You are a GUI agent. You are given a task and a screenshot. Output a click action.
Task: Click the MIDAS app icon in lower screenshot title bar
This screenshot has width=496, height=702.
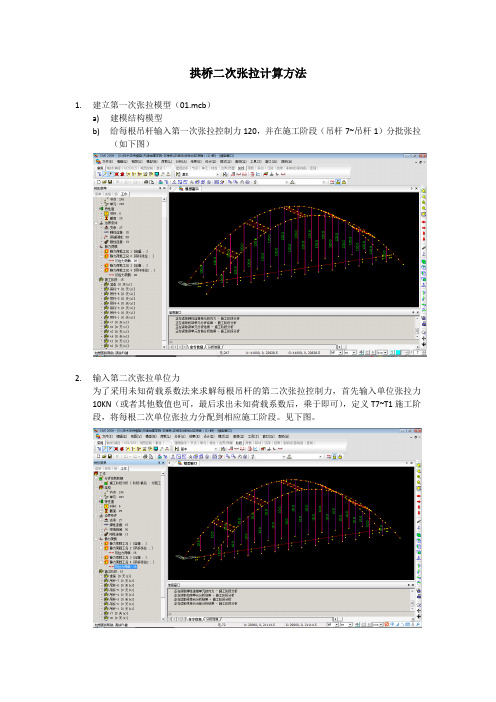coord(95,430)
